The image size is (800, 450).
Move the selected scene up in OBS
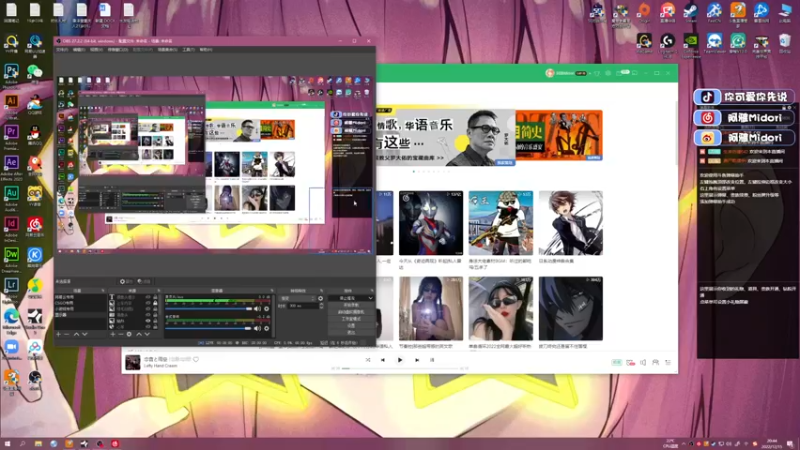coord(77,334)
